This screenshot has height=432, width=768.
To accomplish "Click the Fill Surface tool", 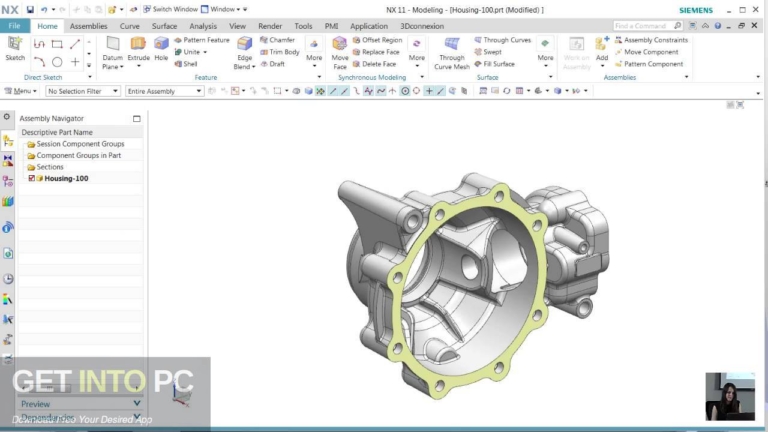I will [x=494, y=64].
